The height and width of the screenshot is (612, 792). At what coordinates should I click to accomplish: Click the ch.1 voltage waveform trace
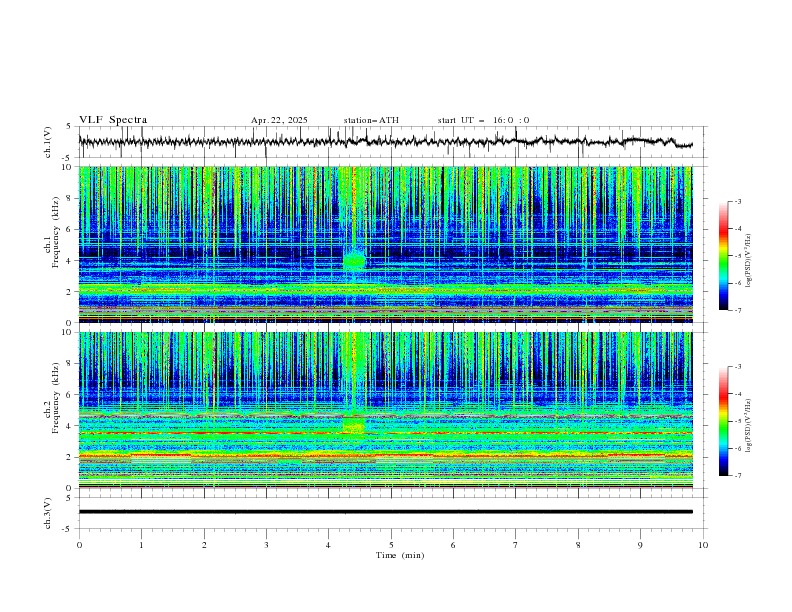pos(385,141)
